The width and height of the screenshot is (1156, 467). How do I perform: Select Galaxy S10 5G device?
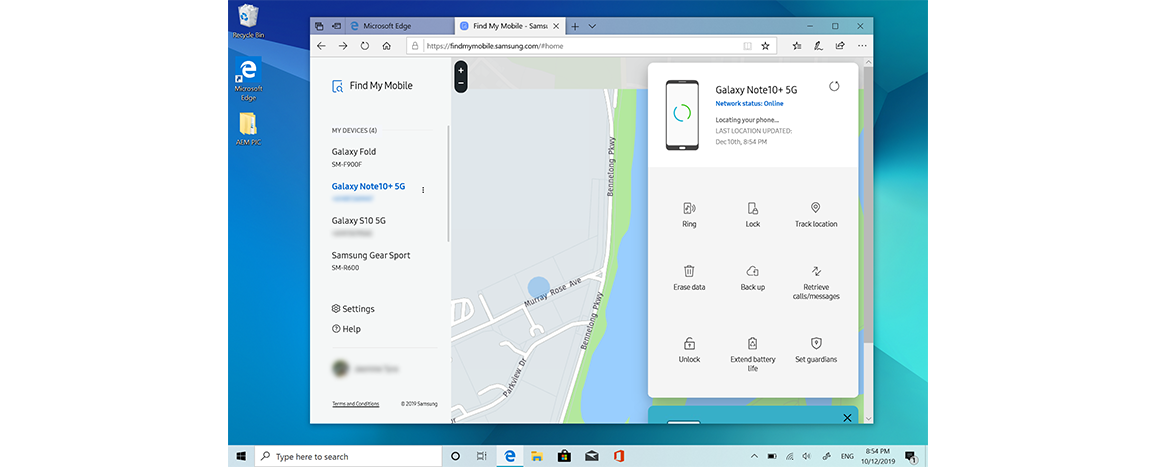359,226
